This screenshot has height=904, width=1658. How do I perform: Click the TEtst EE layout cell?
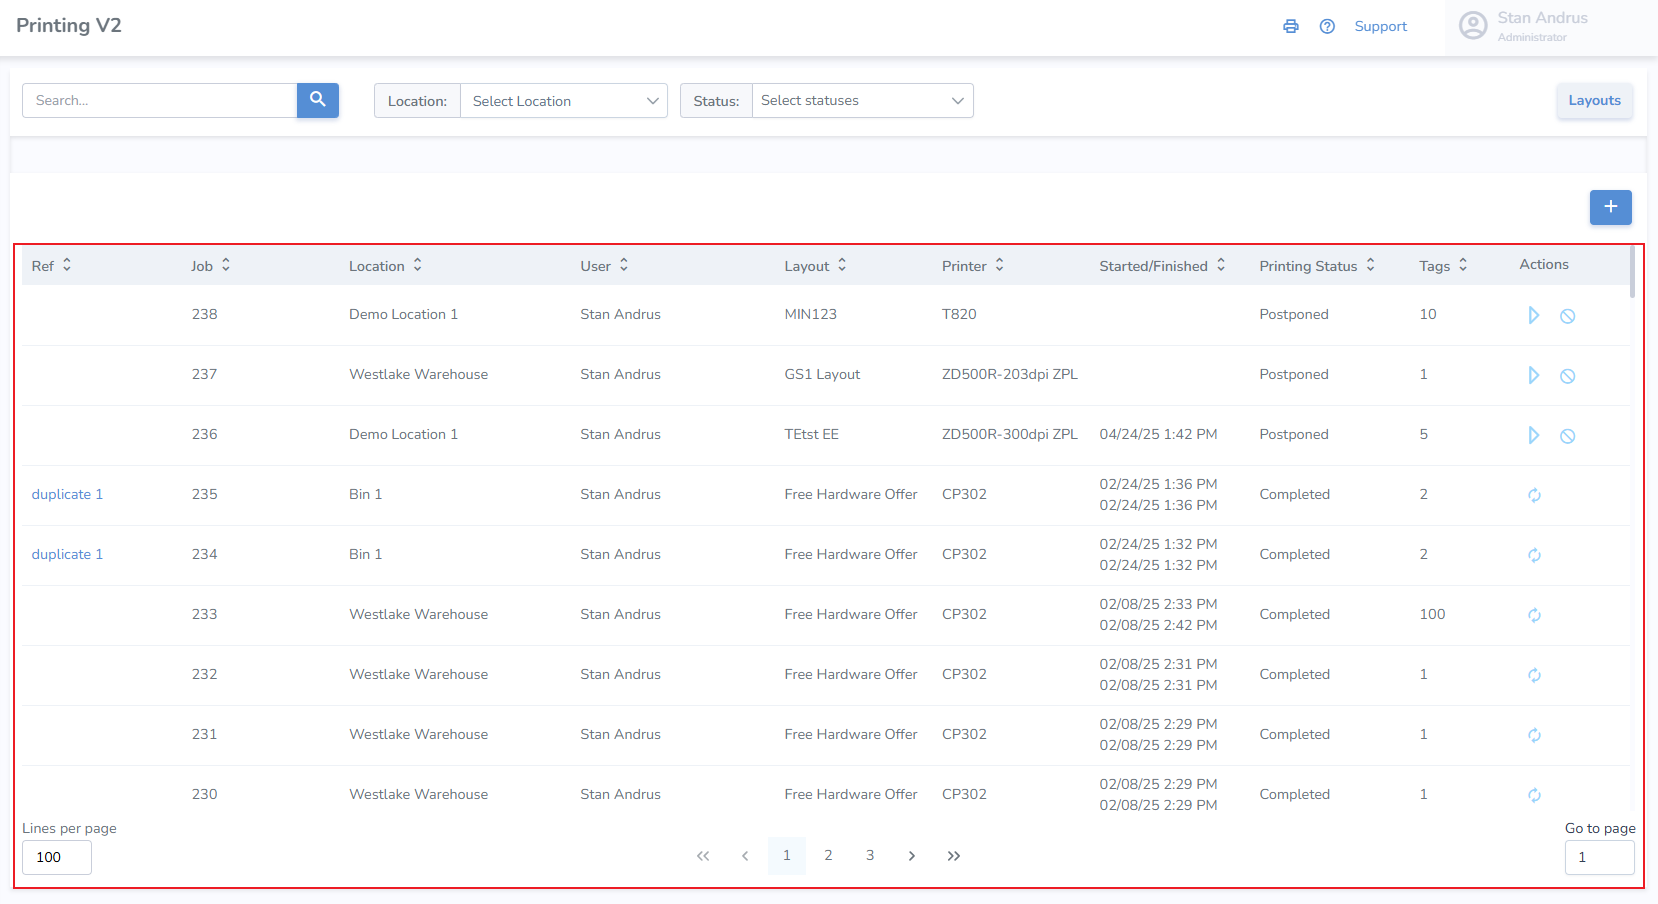[x=812, y=435]
